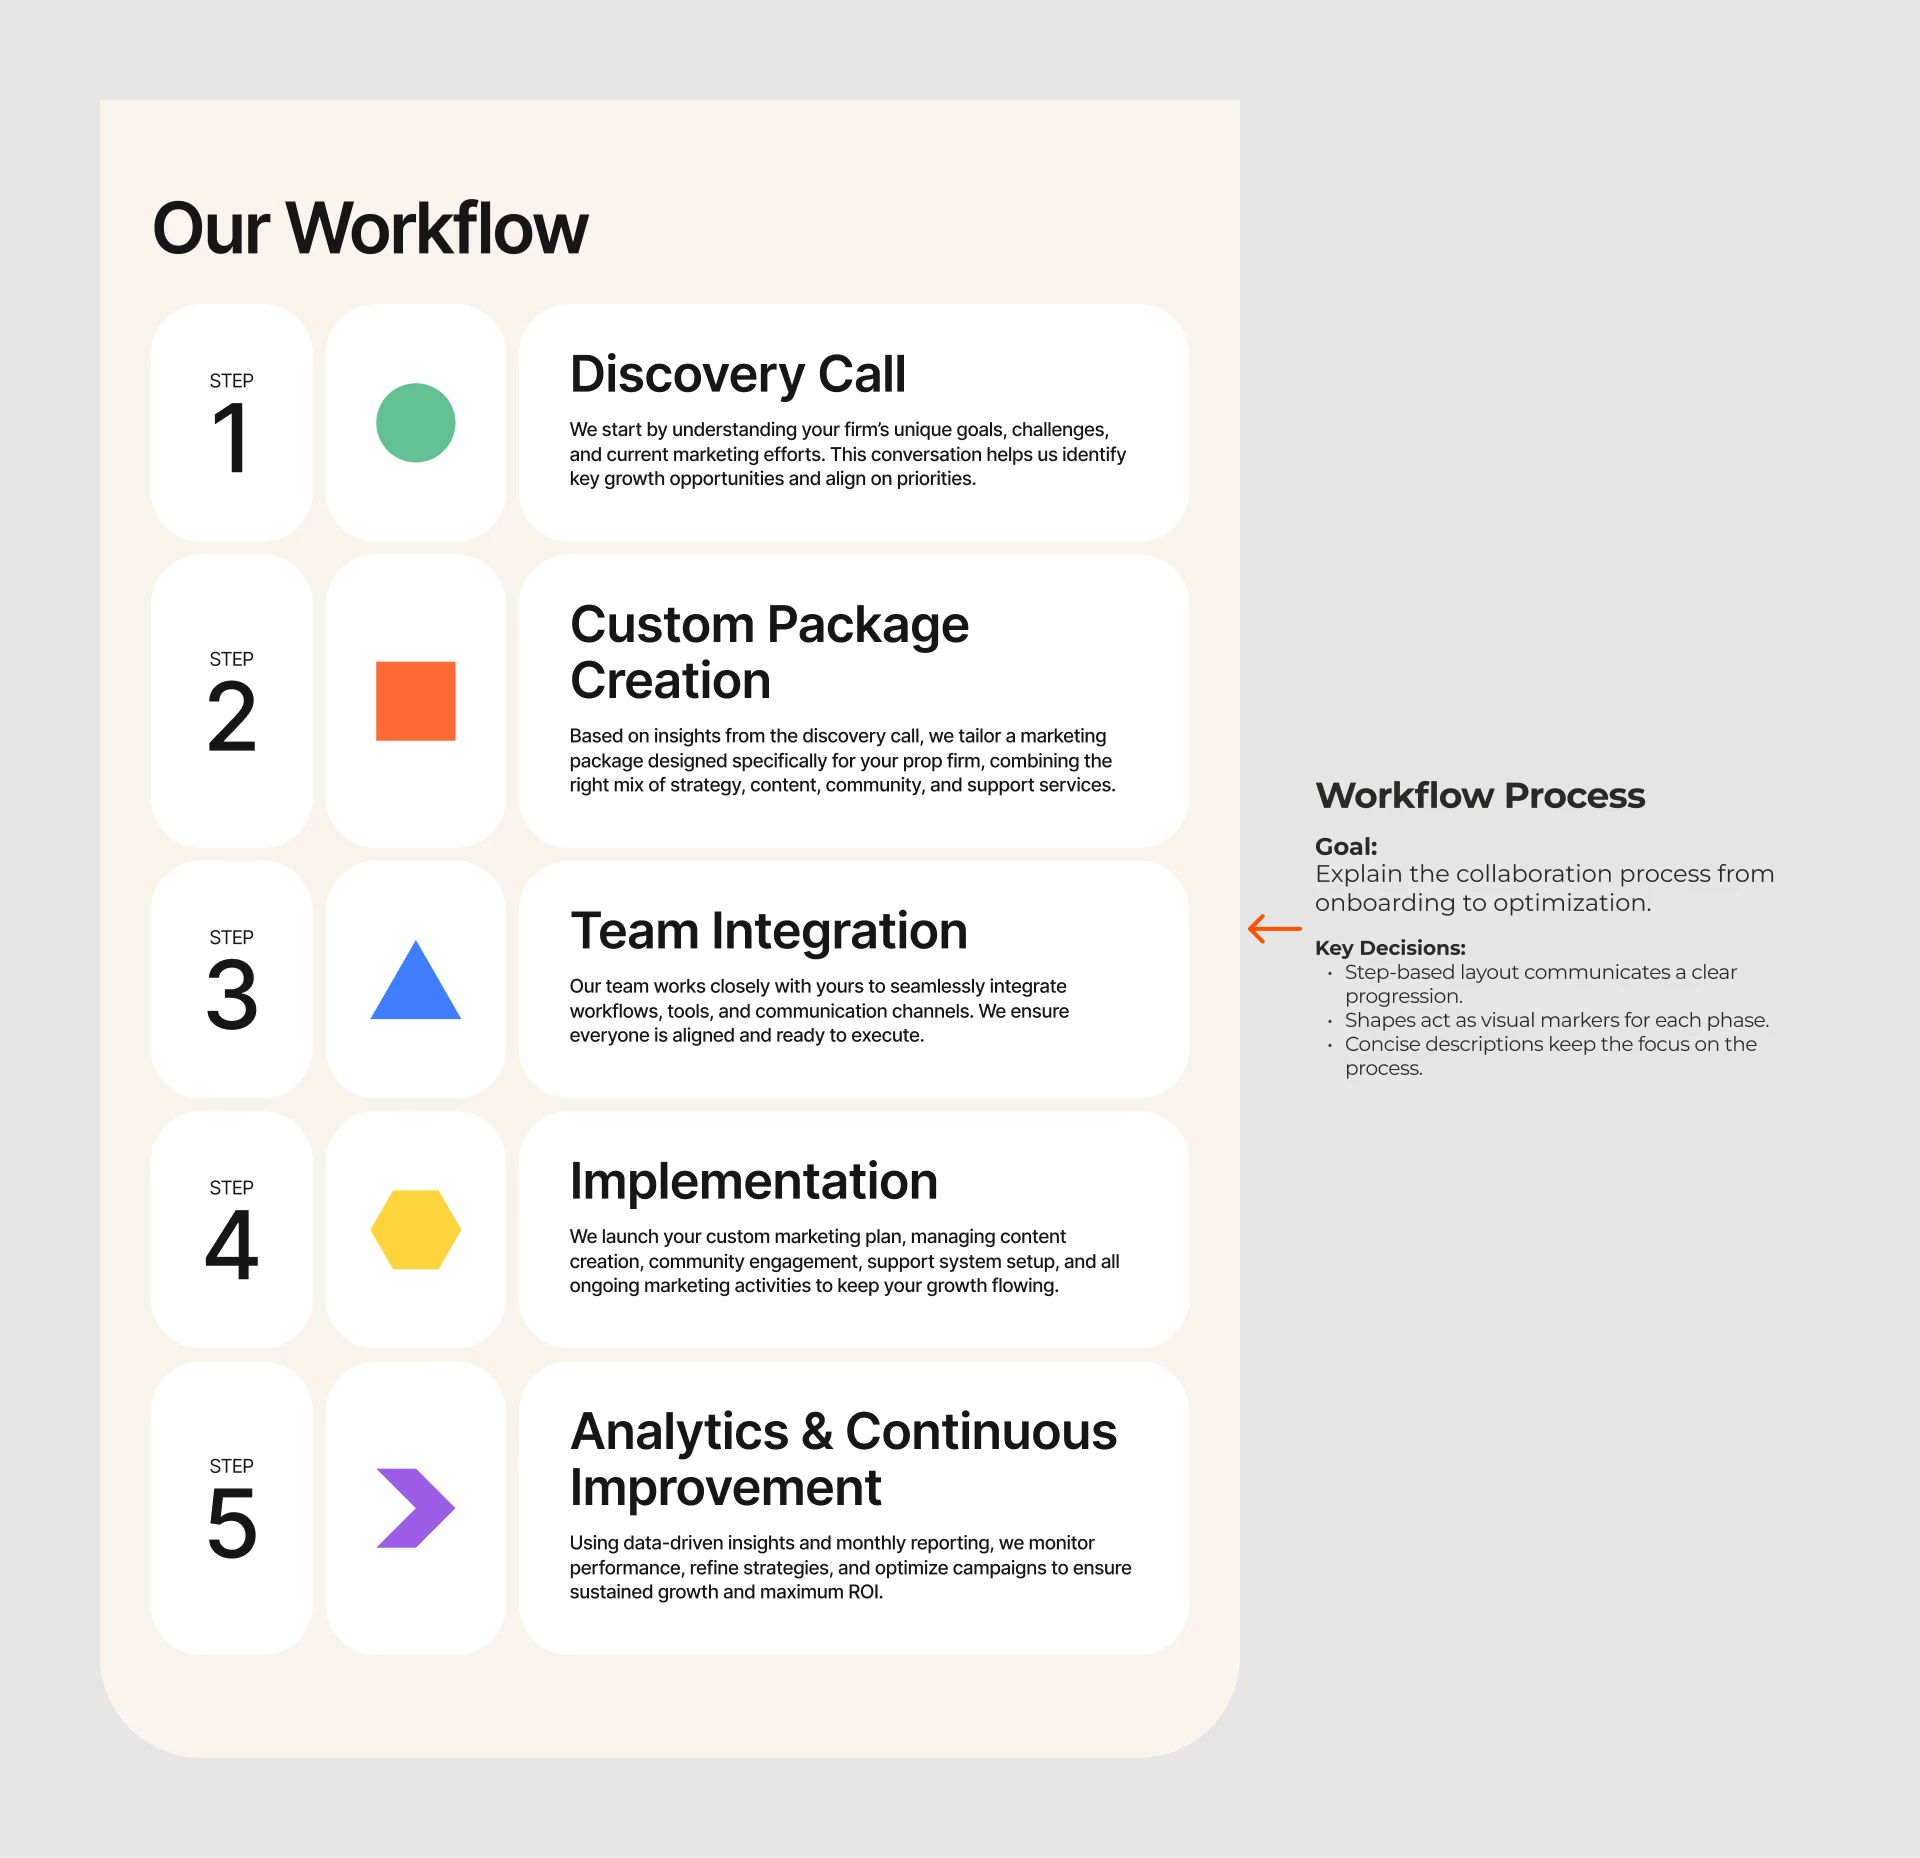Select the Step 5 number card
1920x1858 pixels.
(x=231, y=1508)
